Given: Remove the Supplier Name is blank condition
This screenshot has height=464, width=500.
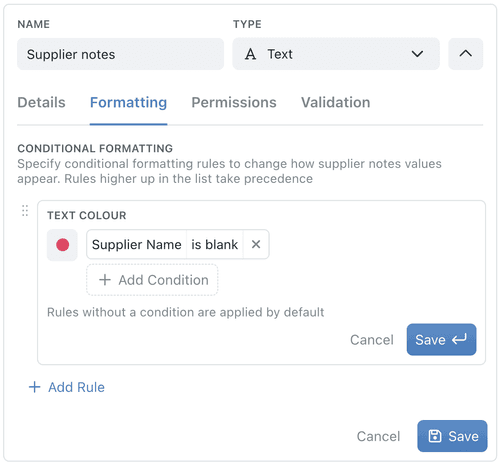Looking at the screenshot, I should [x=256, y=244].
